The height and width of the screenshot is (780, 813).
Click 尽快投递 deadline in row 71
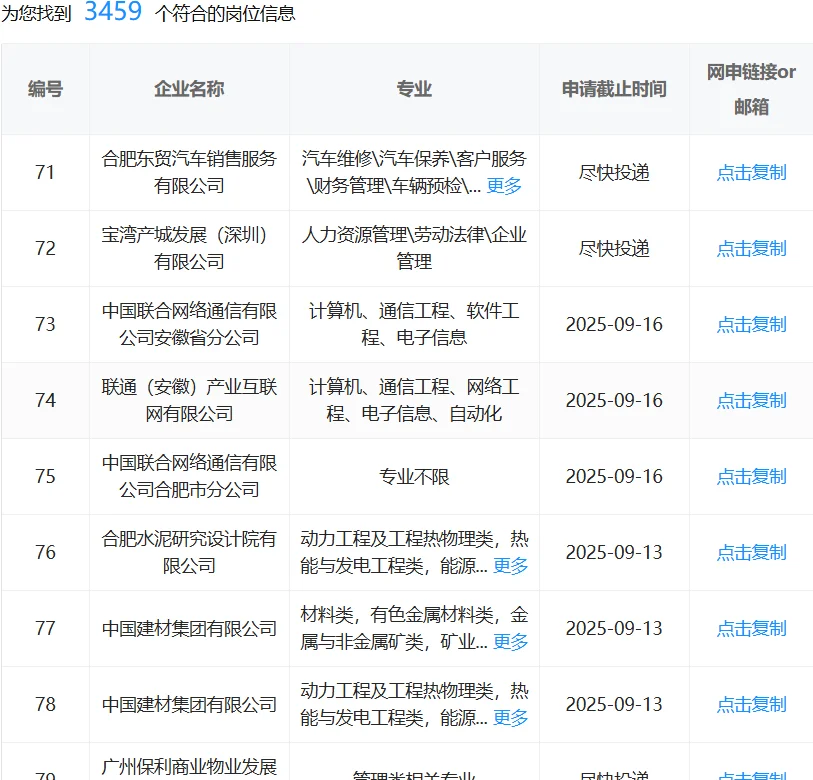(614, 173)
